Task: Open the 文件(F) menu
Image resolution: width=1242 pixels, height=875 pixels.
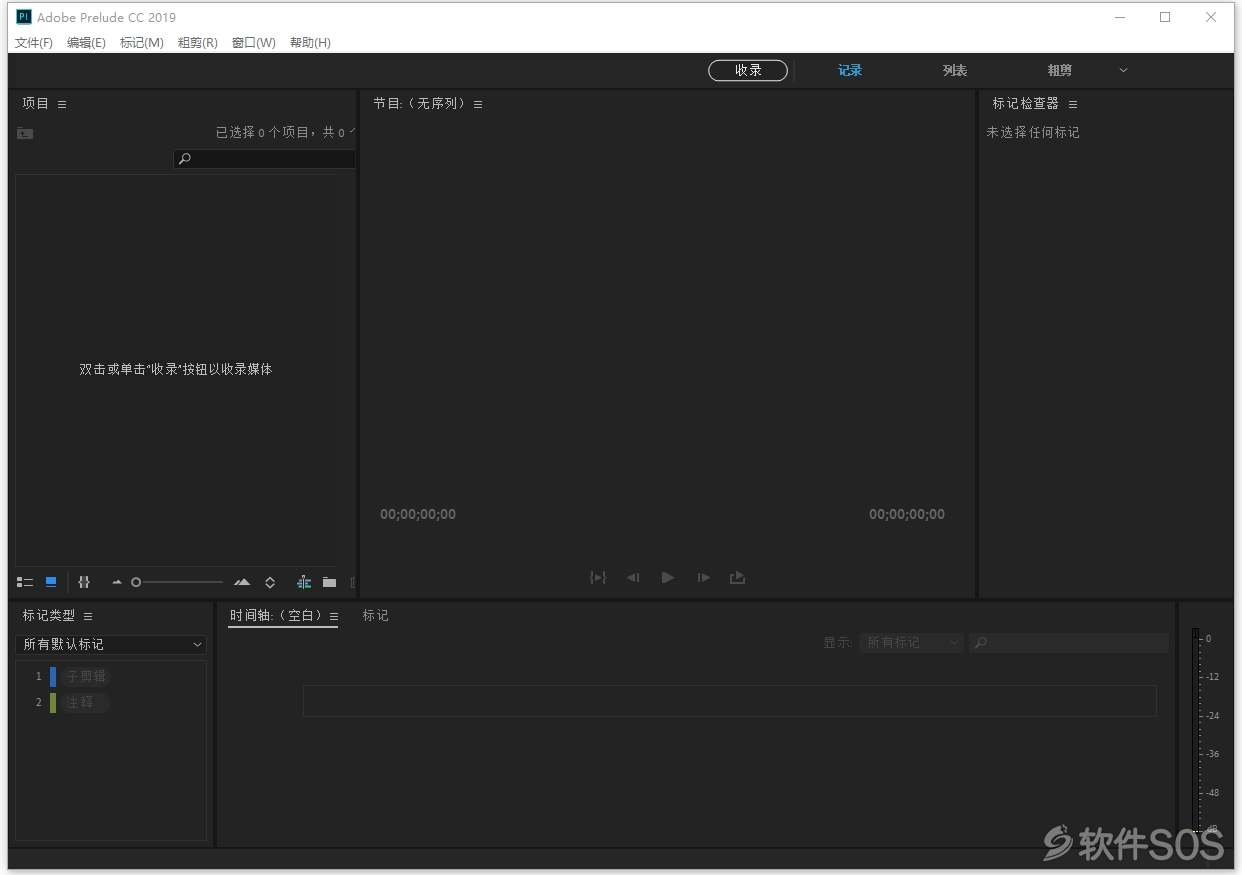Action: pos(34,43)
